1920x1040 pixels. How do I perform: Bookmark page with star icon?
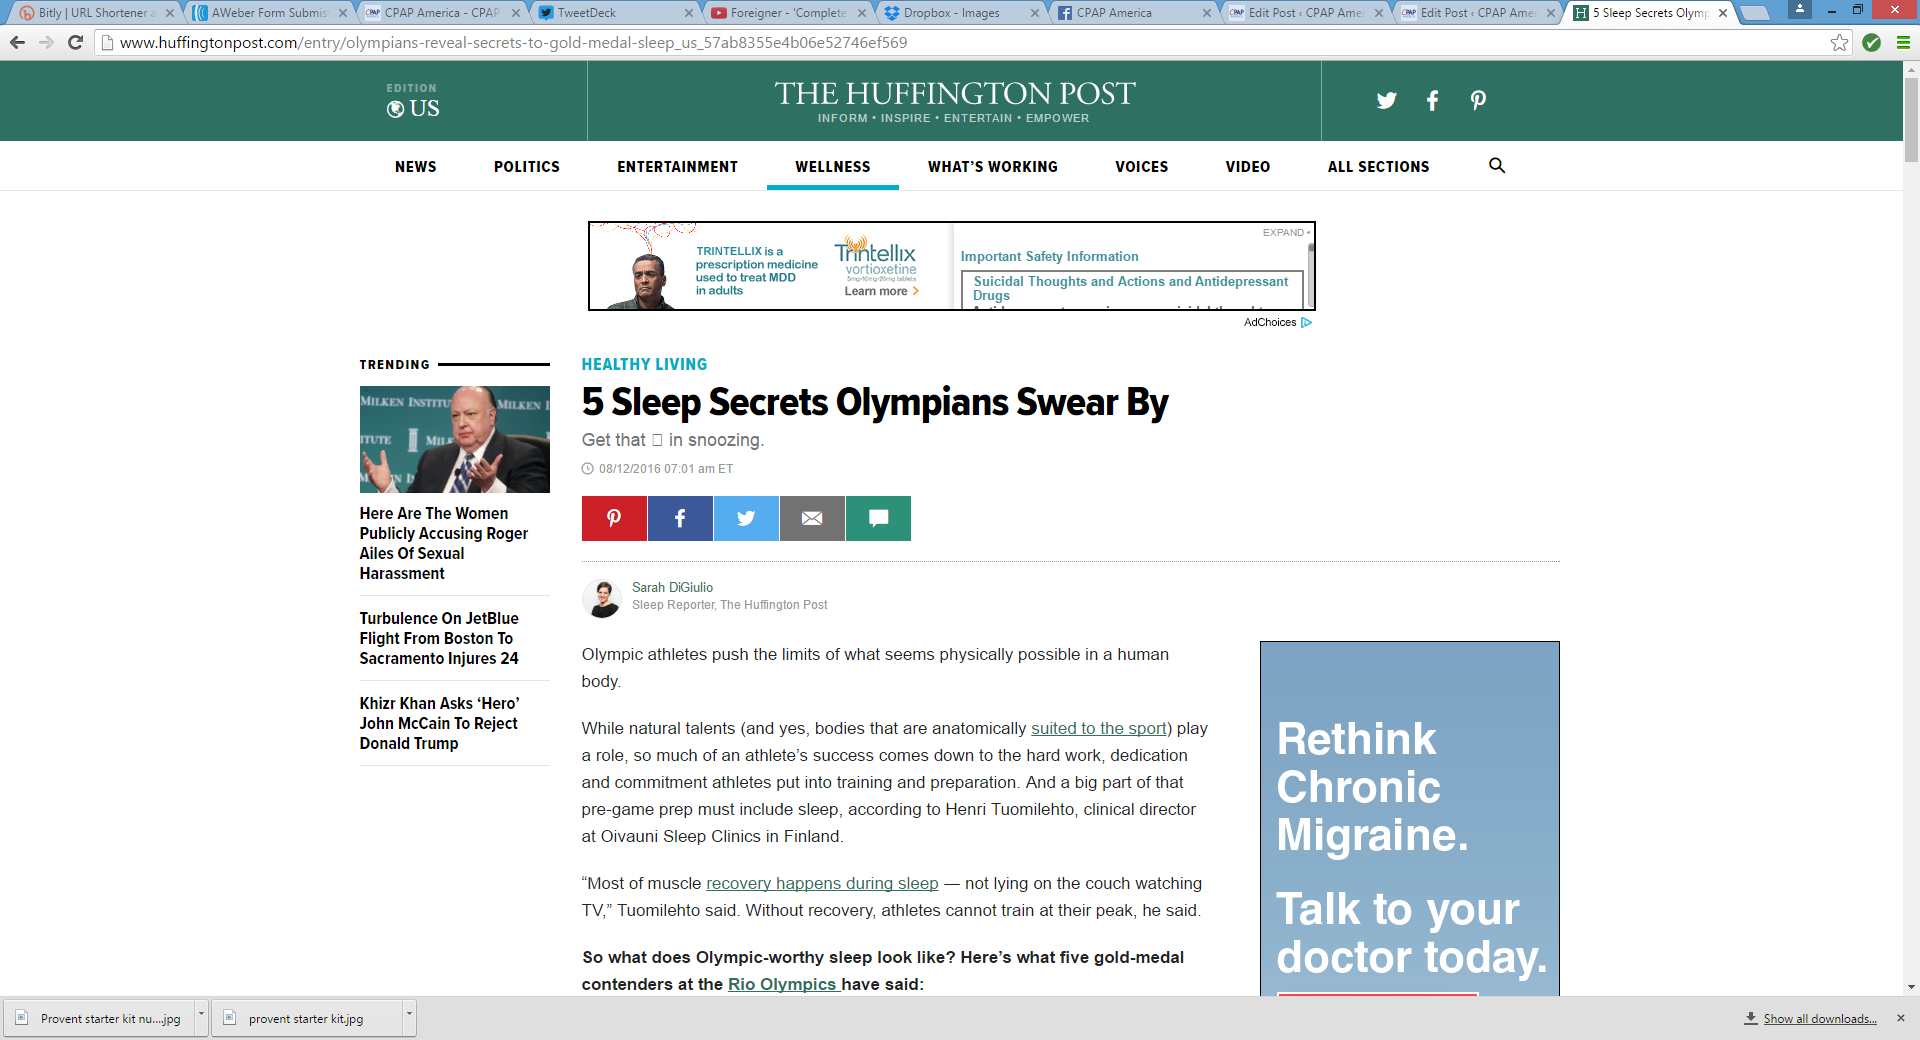1839,42
